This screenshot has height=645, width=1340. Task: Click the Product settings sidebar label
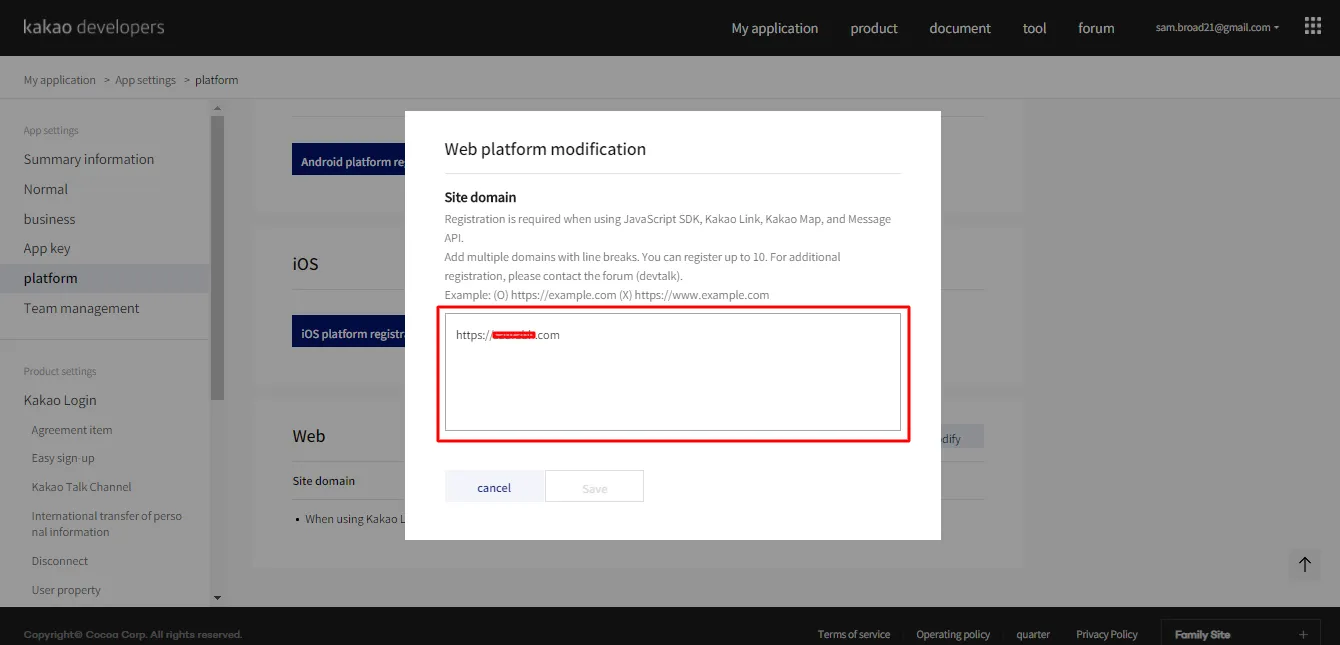(x=60, y=372)
